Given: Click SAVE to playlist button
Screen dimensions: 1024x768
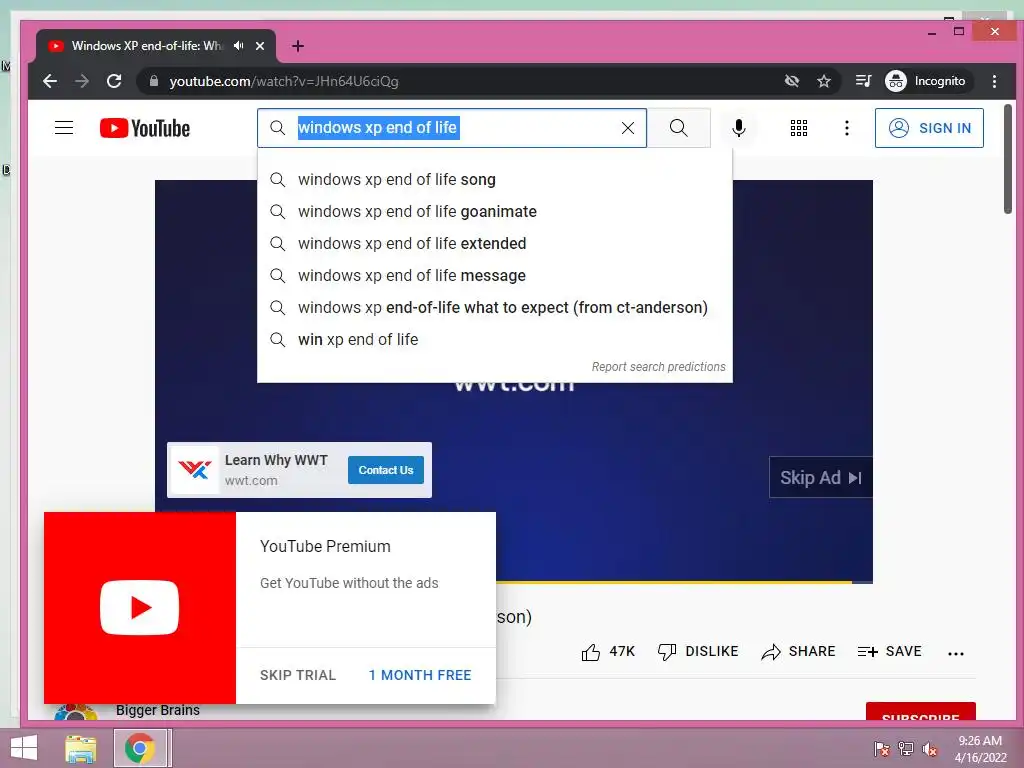Looking at the screenshot, I should pos(889,652).
